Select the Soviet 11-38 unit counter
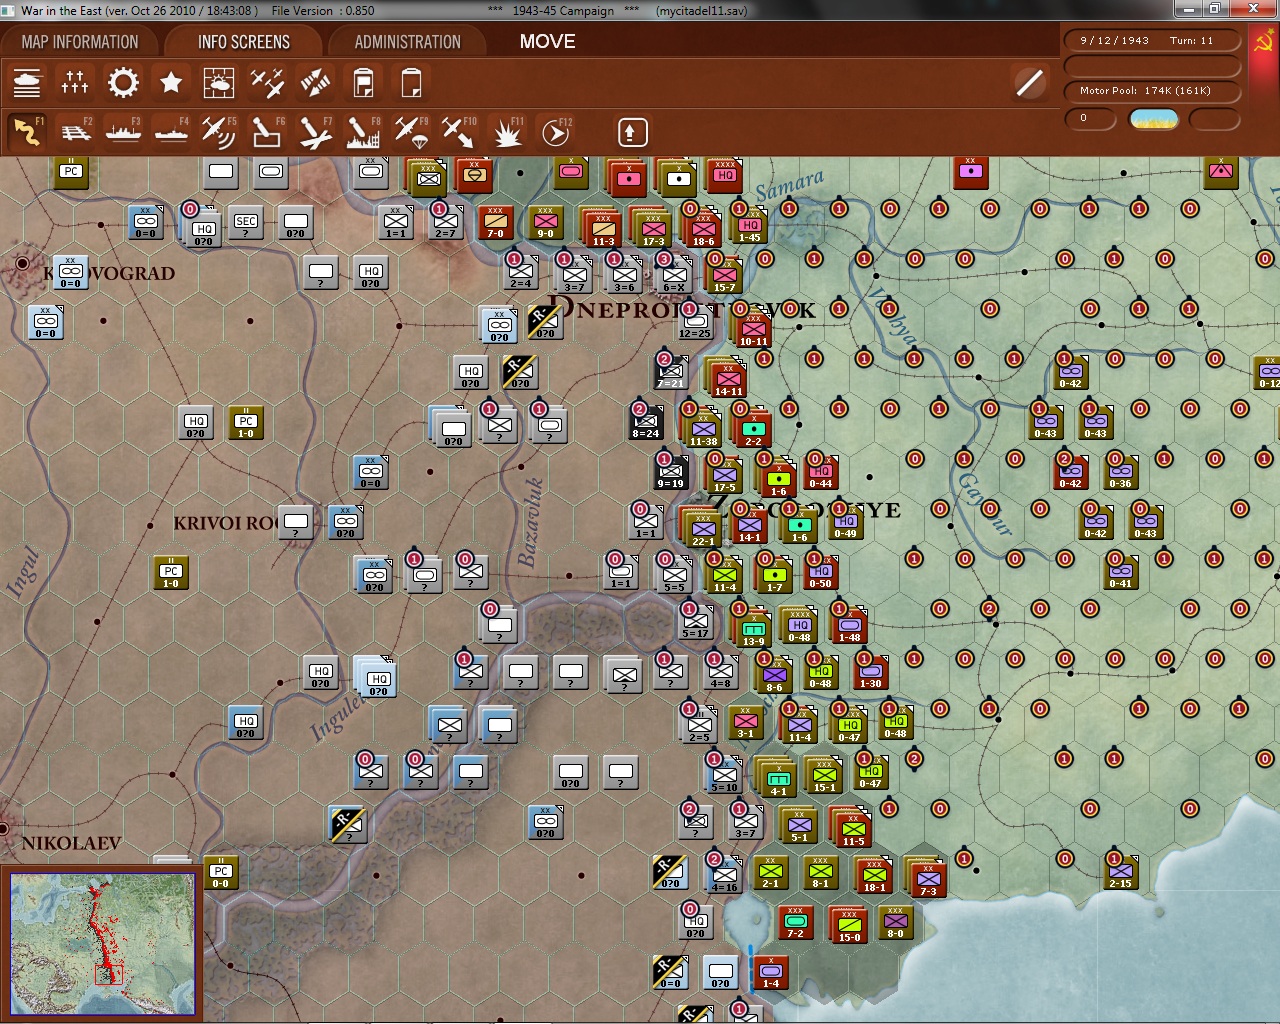The width and height of the screenshot is (1280, 1024). pos(703,428)
